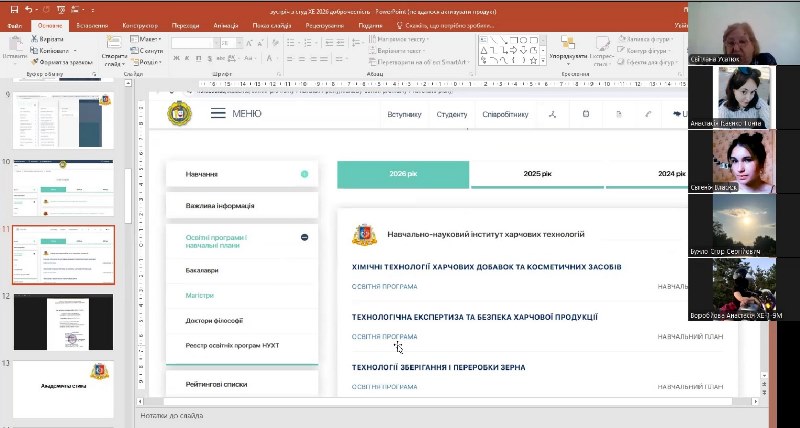Open the Макет layout dropdown
Image resolution: width=800 pixels, height=428 pixels.
coord(146,39)
